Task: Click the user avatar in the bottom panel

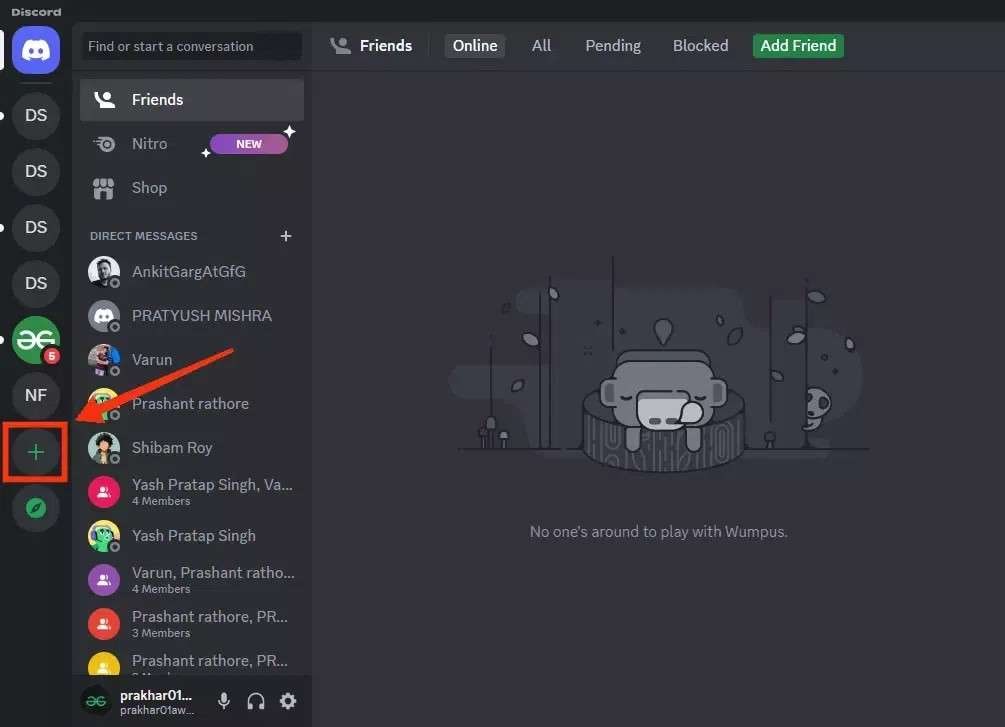Action: click(96, 701)
